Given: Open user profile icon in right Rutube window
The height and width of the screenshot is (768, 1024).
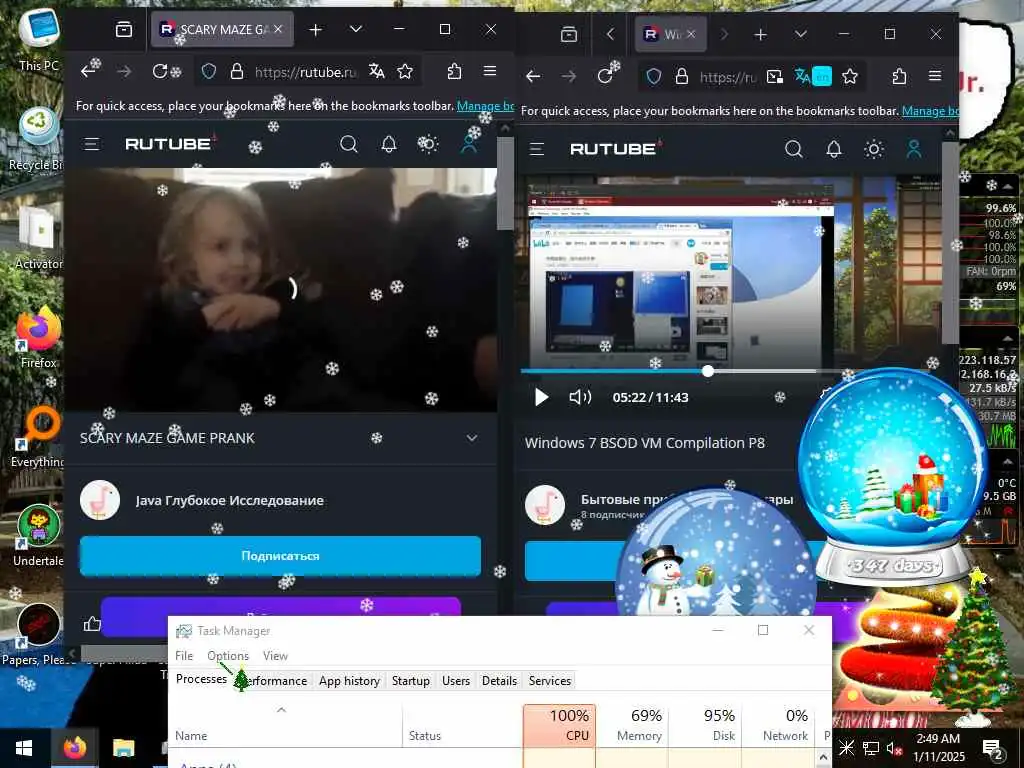Looking at the screenshot, I should pos(914,149).
